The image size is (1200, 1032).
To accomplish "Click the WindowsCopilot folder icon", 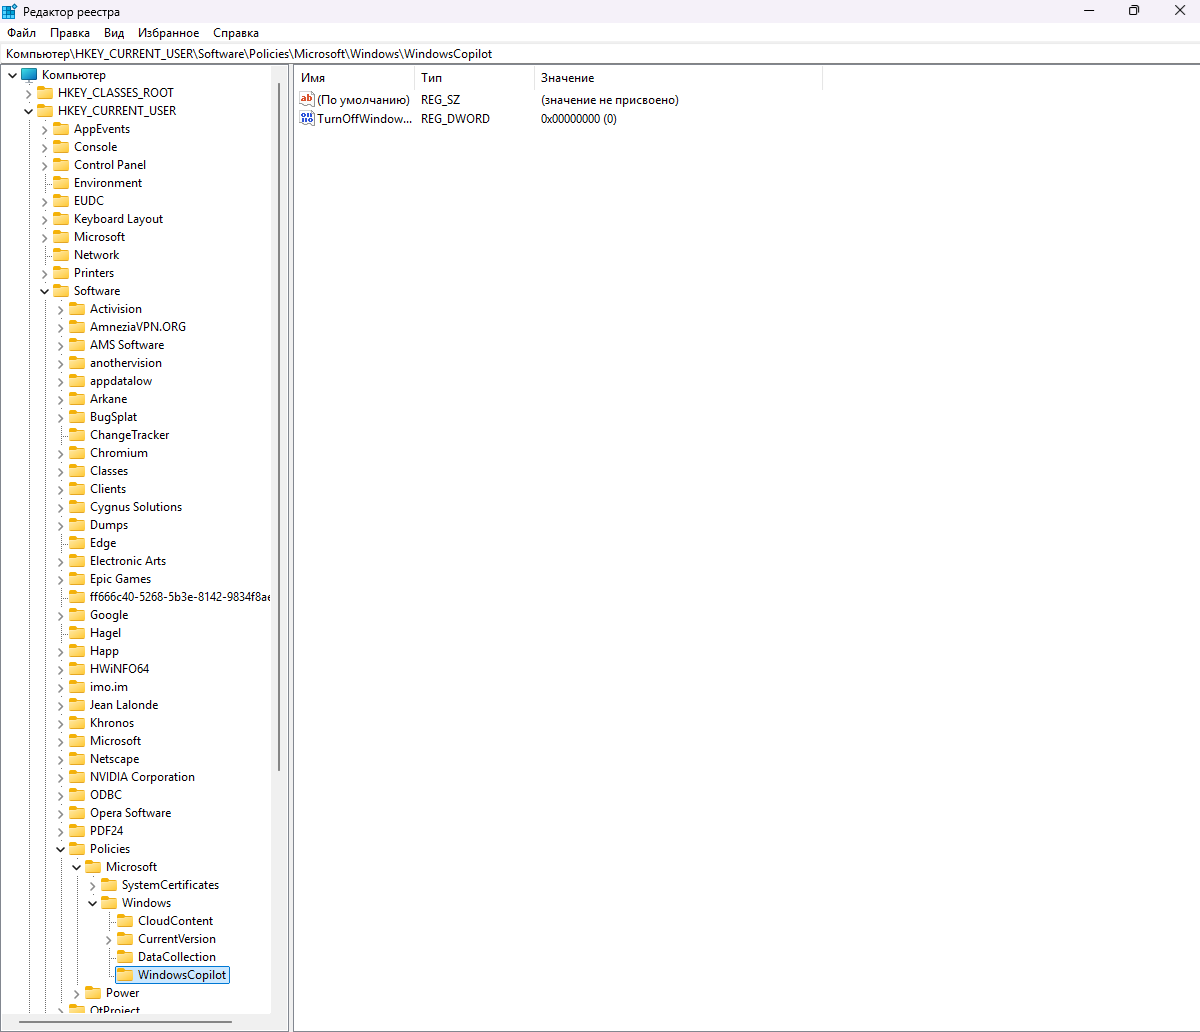I will [125, 975].
